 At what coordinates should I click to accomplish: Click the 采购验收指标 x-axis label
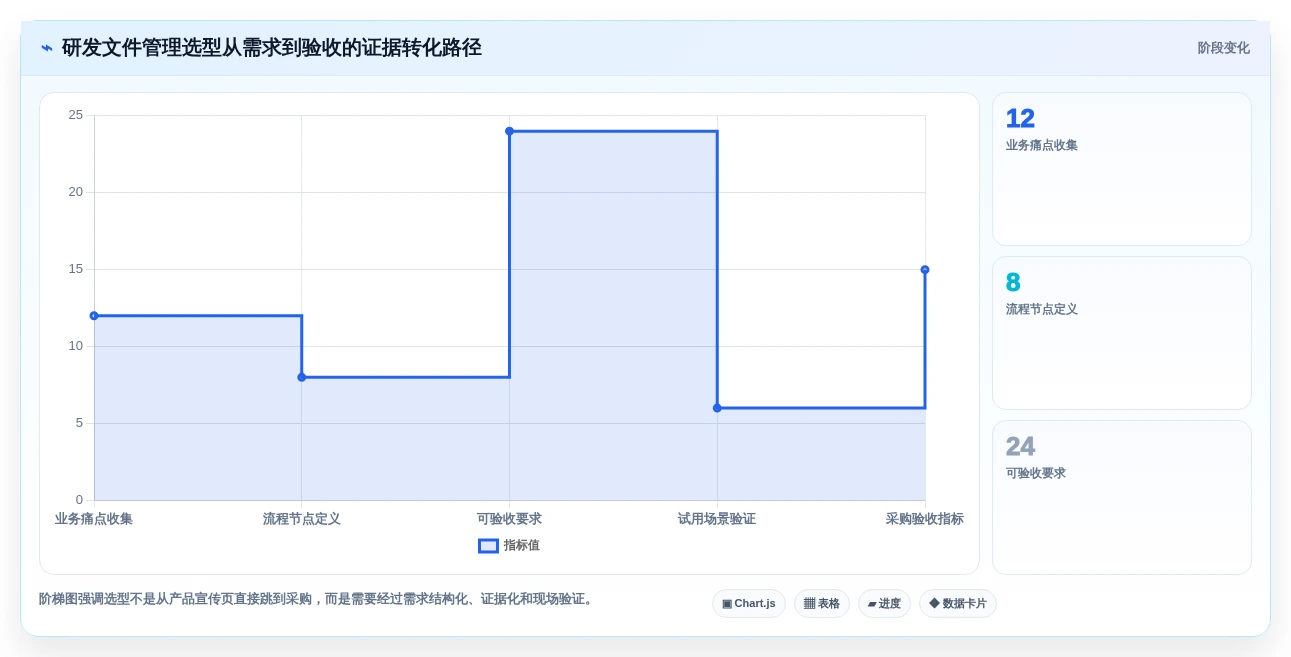(x=924, y=519)
